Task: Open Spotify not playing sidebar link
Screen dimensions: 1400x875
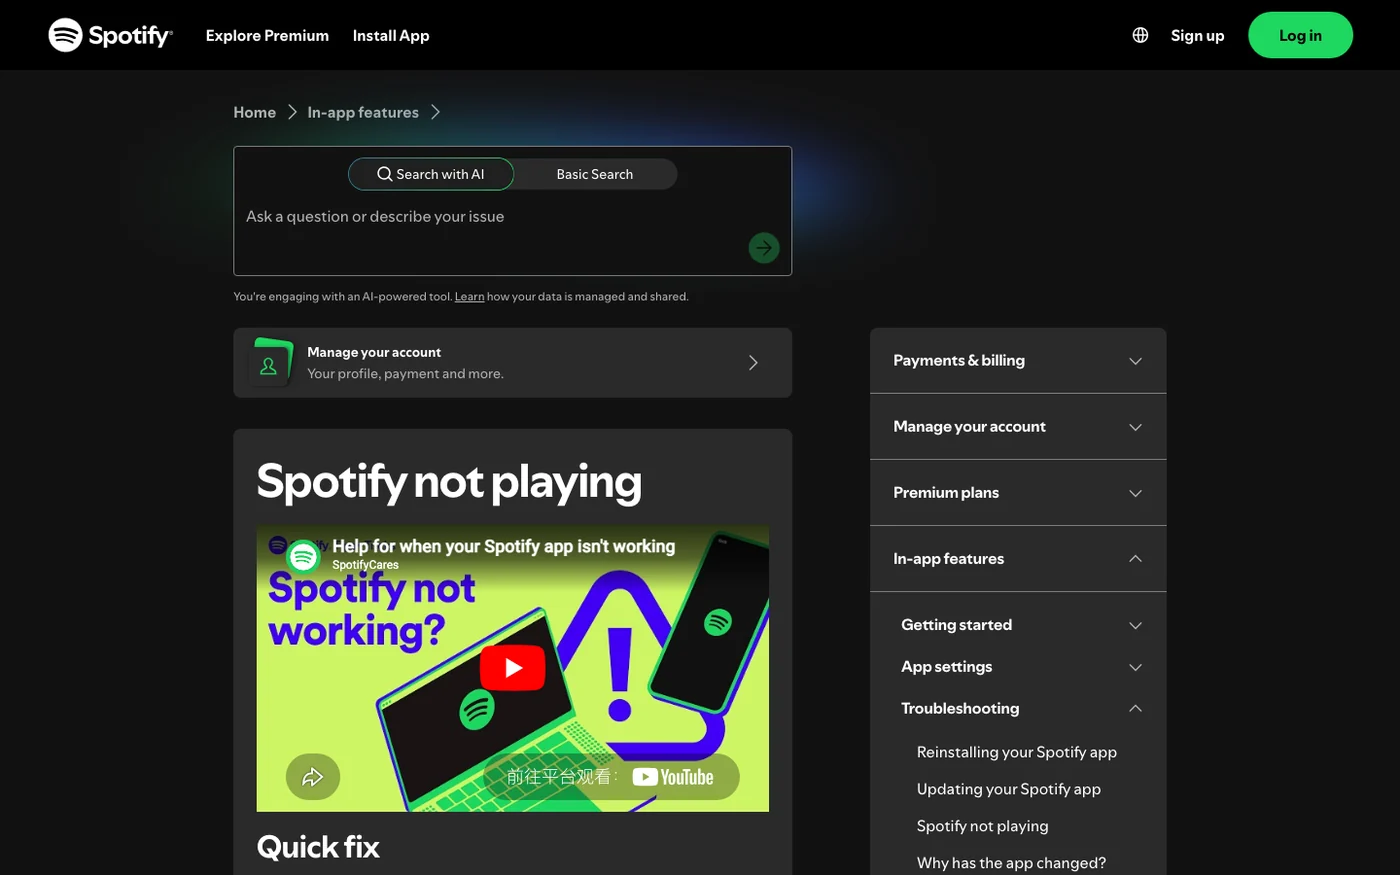Action: 983,826
